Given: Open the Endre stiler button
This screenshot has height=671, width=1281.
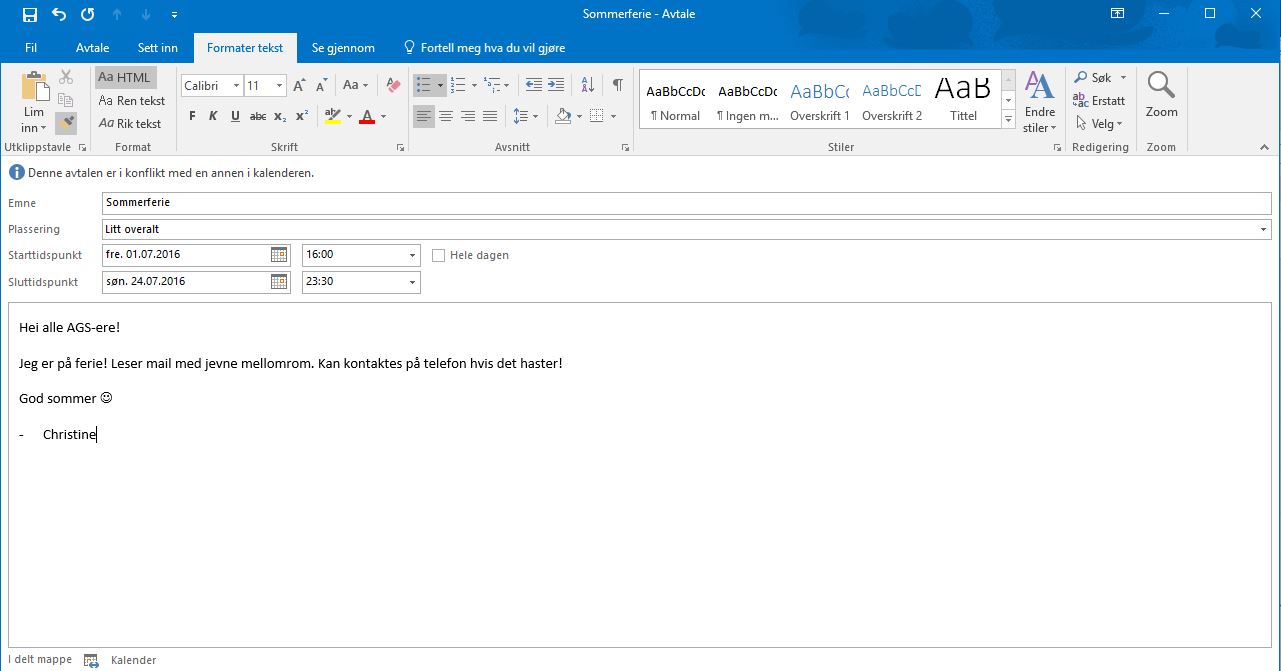Looking at the screenshot, I should (x=1040, y=102).
